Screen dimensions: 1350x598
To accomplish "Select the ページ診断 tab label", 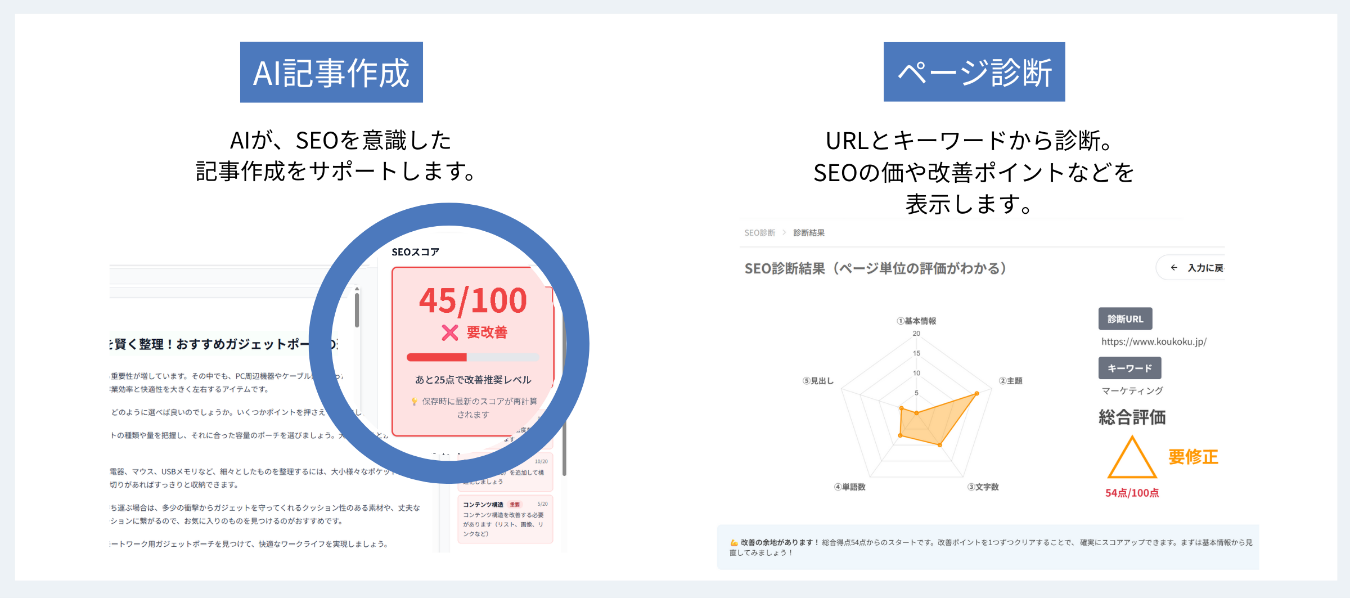I will pos(974,72).
